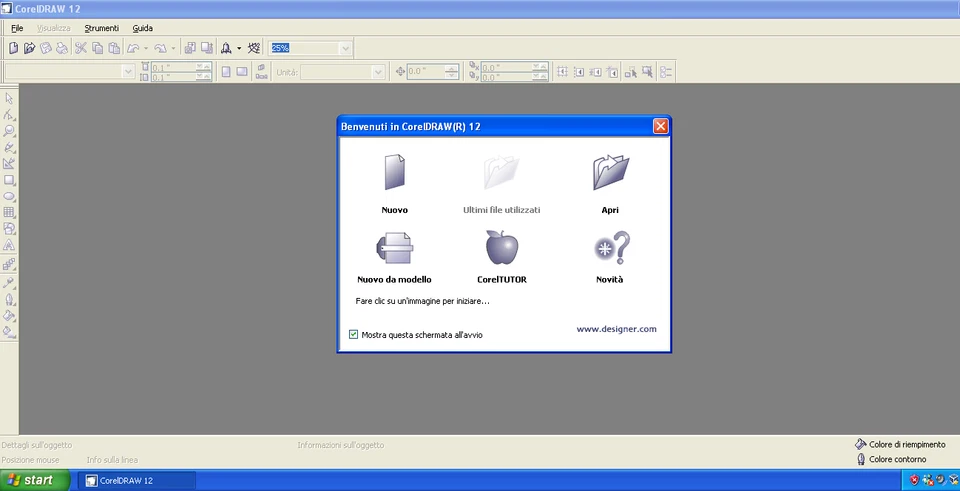
Task: Click Colore contorno outline indicator
Action: click(x=890, y=459)
